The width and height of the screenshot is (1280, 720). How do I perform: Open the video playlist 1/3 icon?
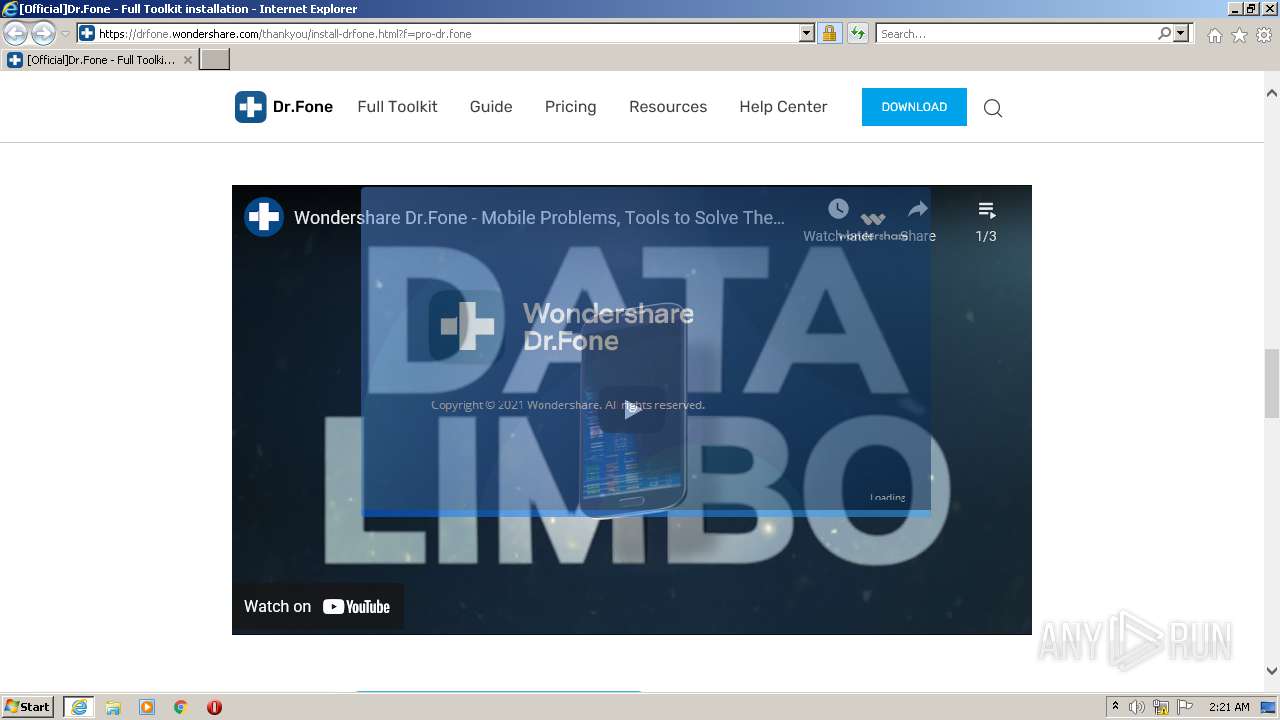click(986, 210)
